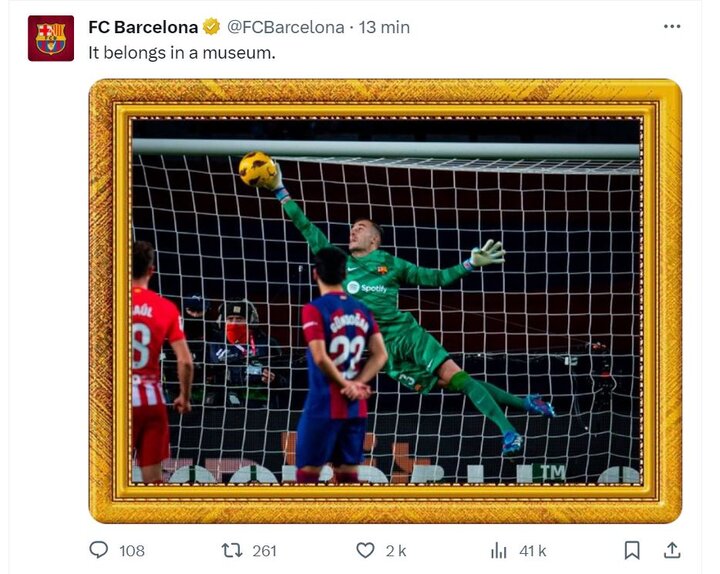Click the 108 replies count
This screenshot has height=574, width=720.
click(x=132, y=551)
